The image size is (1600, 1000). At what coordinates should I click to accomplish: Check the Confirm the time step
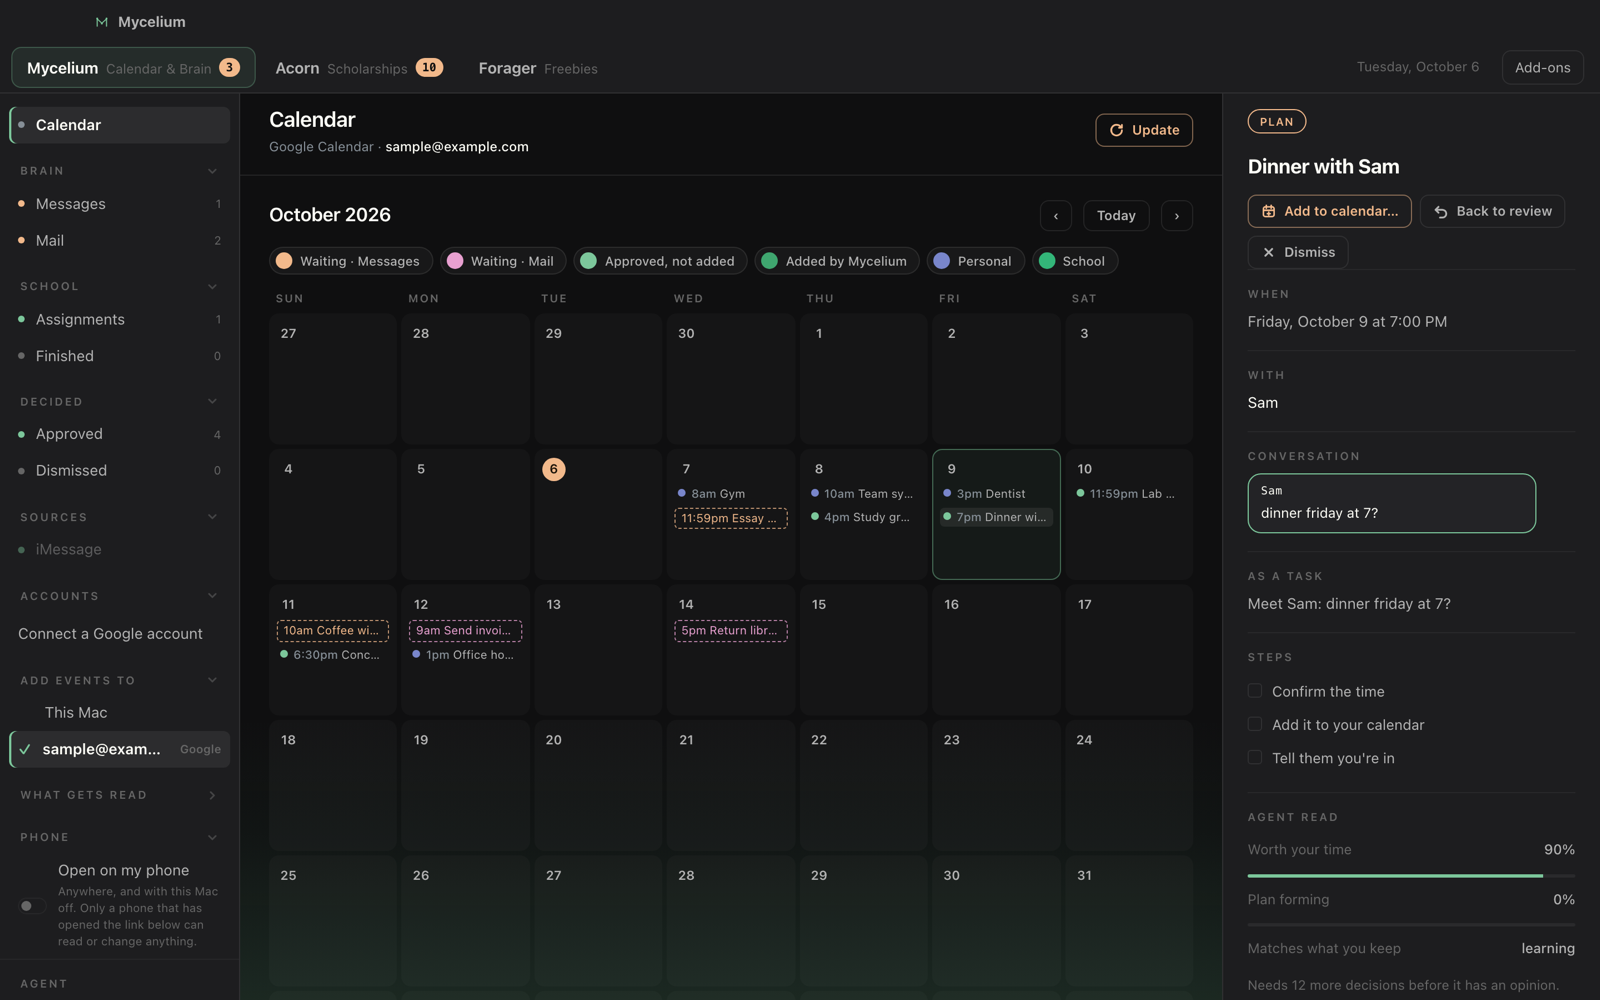coord(1255,691)
